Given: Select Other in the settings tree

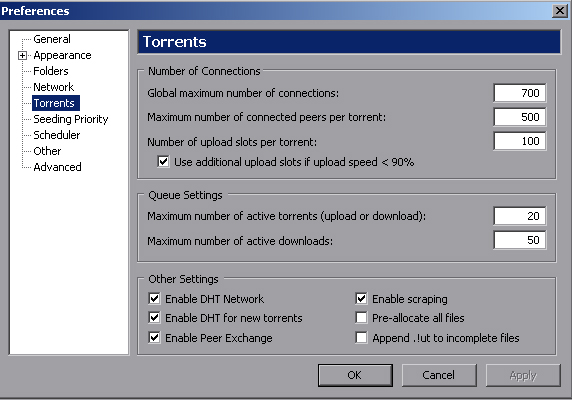Looking at the screenshot, I should [x=47, y=151].
